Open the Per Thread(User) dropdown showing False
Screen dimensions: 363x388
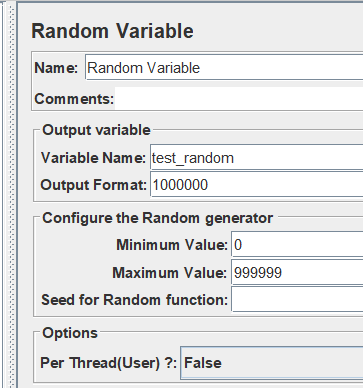(272, 363)
